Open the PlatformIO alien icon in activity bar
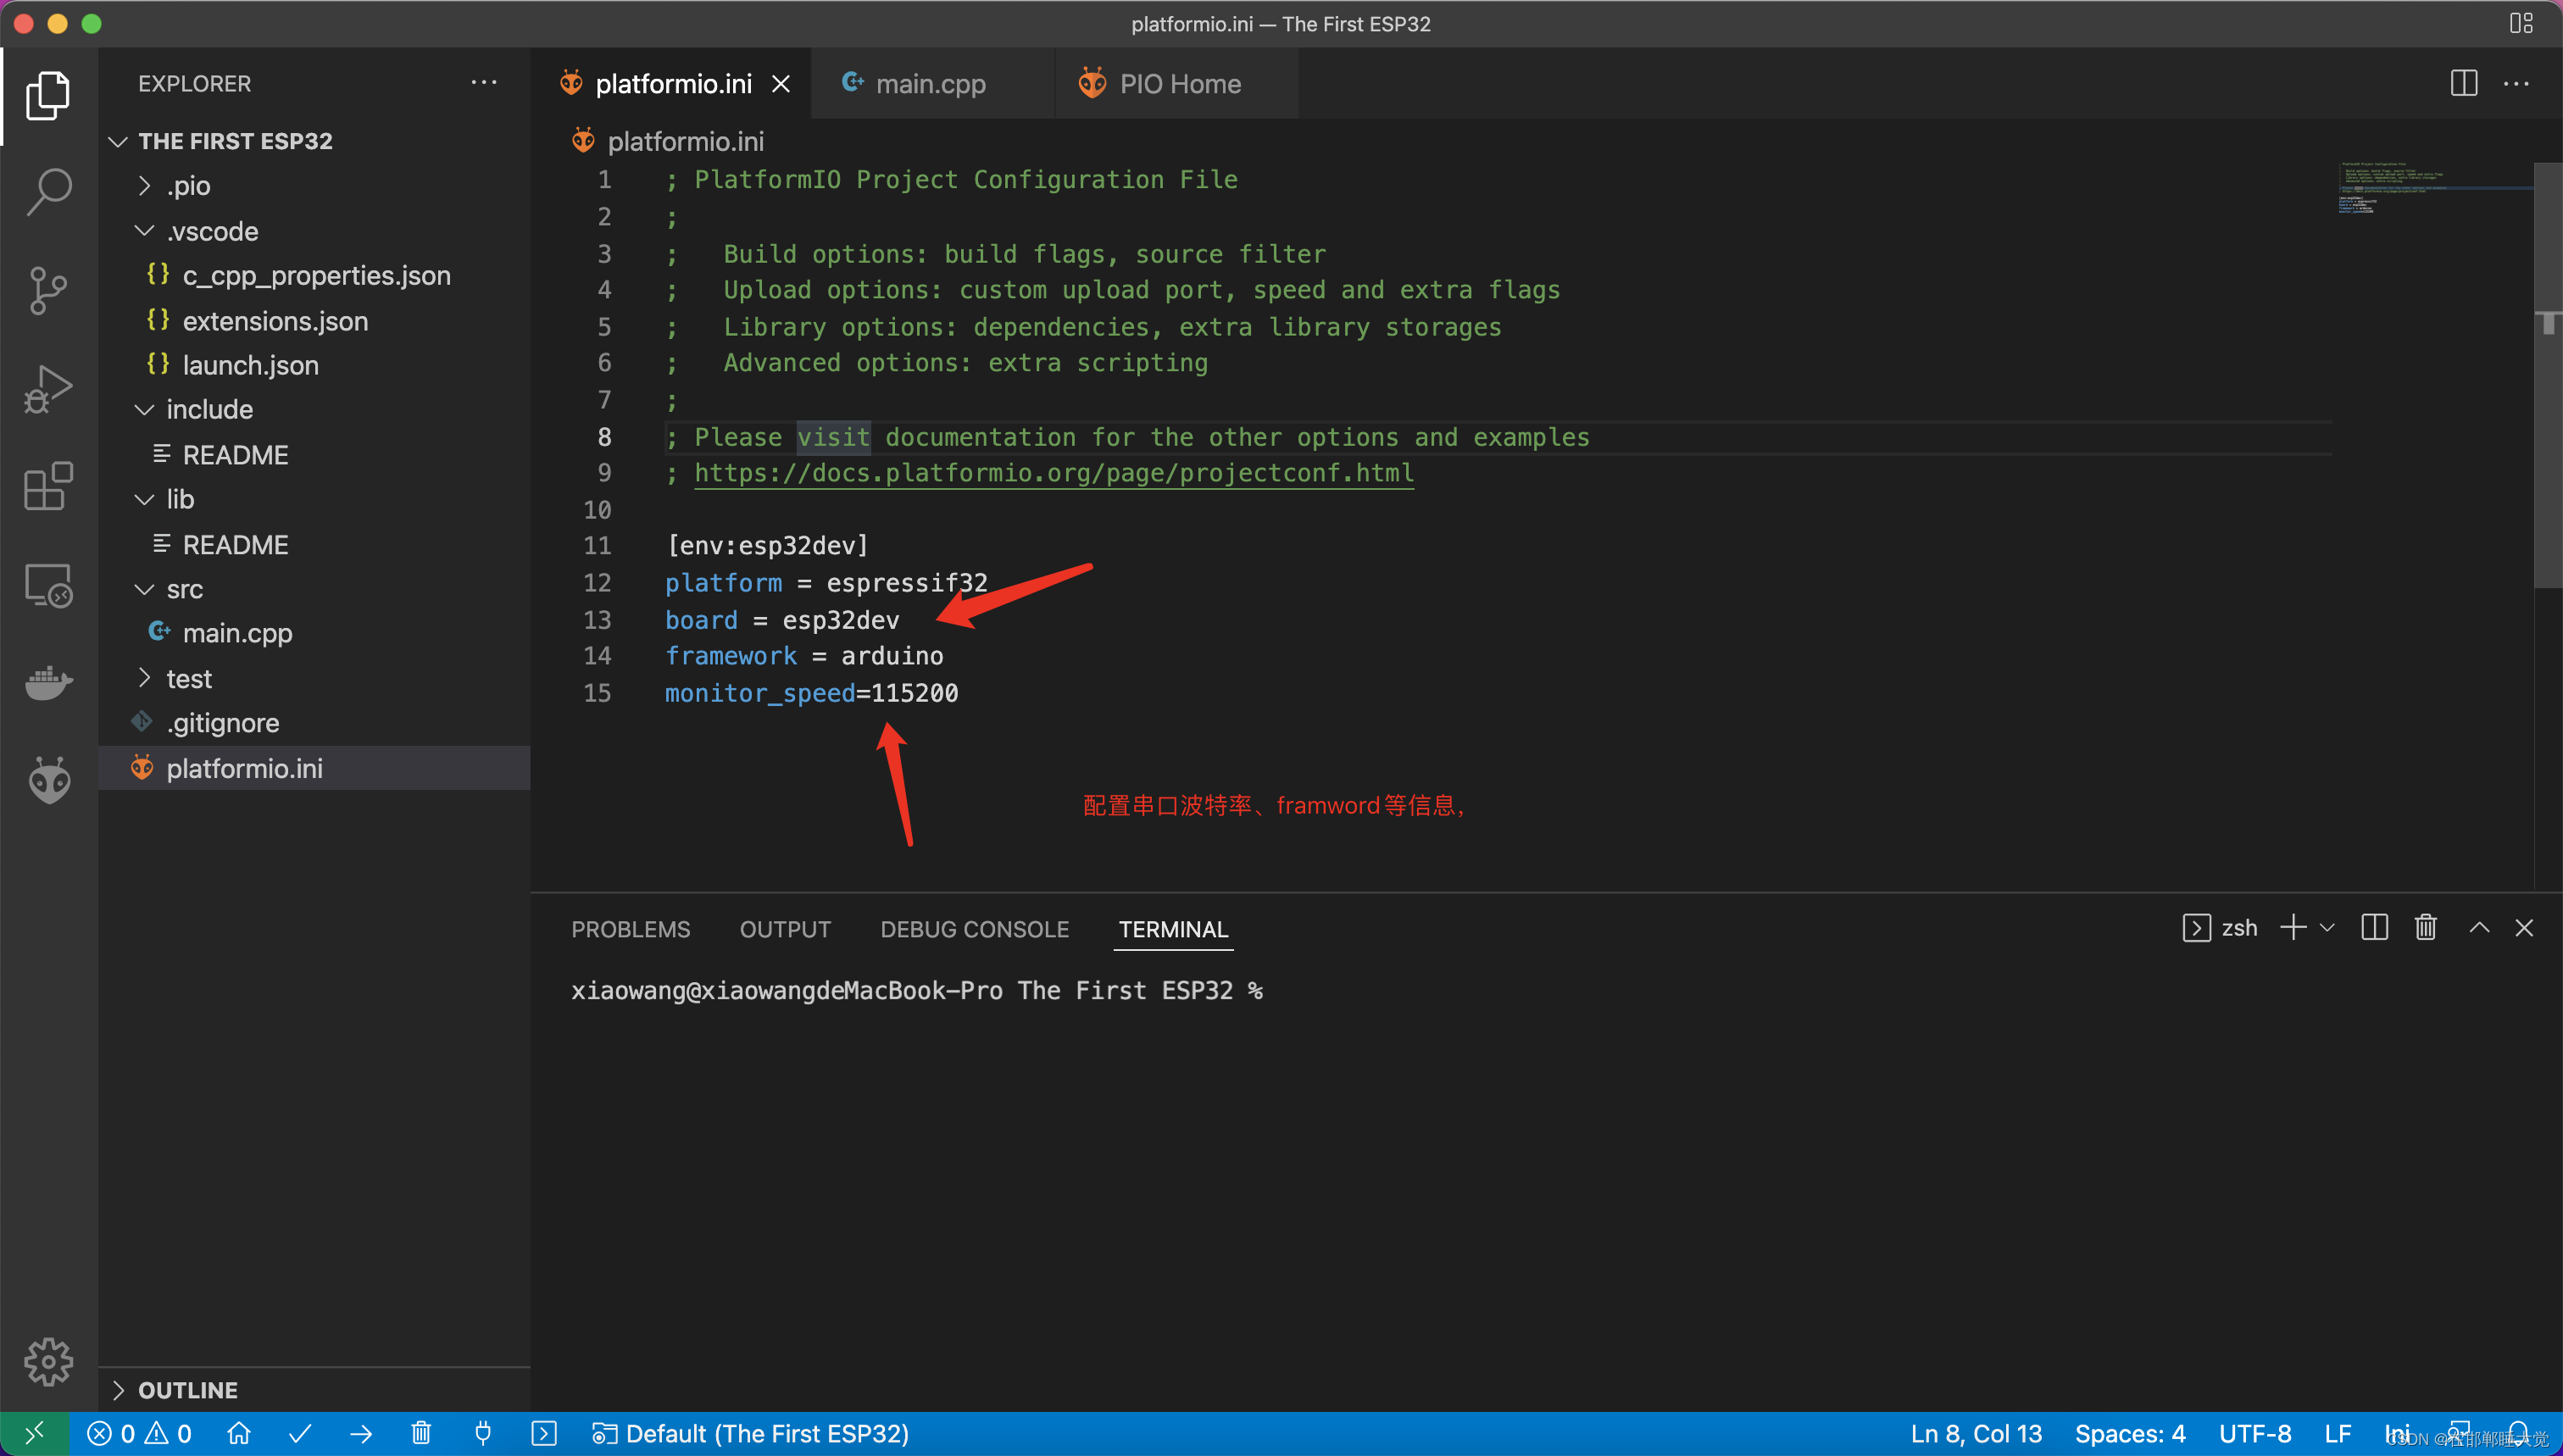Image resolution: width=2563 pixels, height=1456 pixels. (48, 780)
